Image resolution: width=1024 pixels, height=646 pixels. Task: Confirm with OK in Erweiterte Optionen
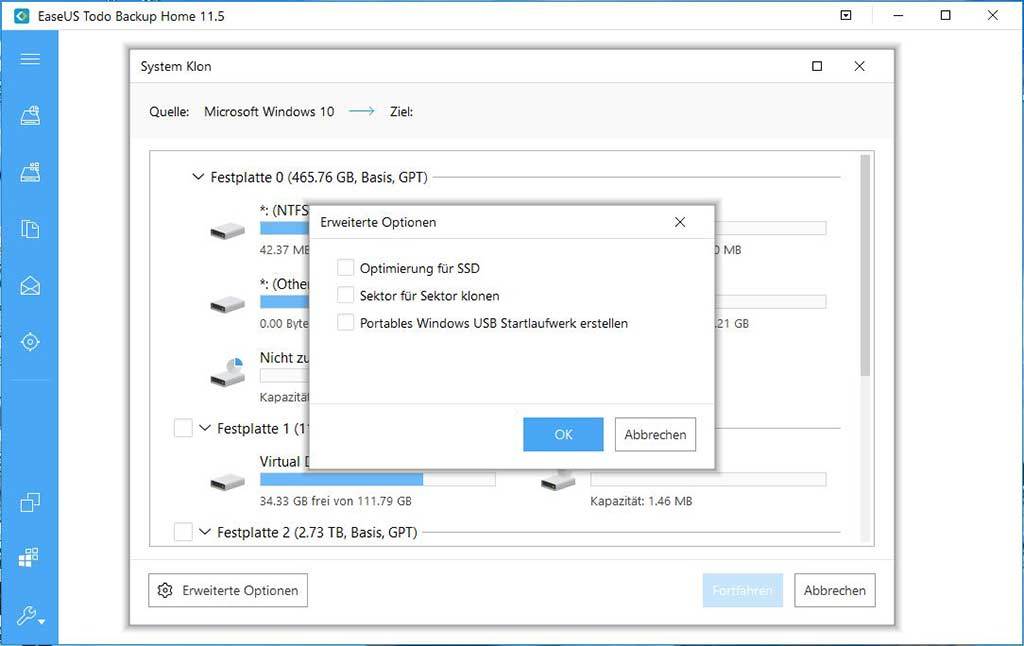(563, 434)
